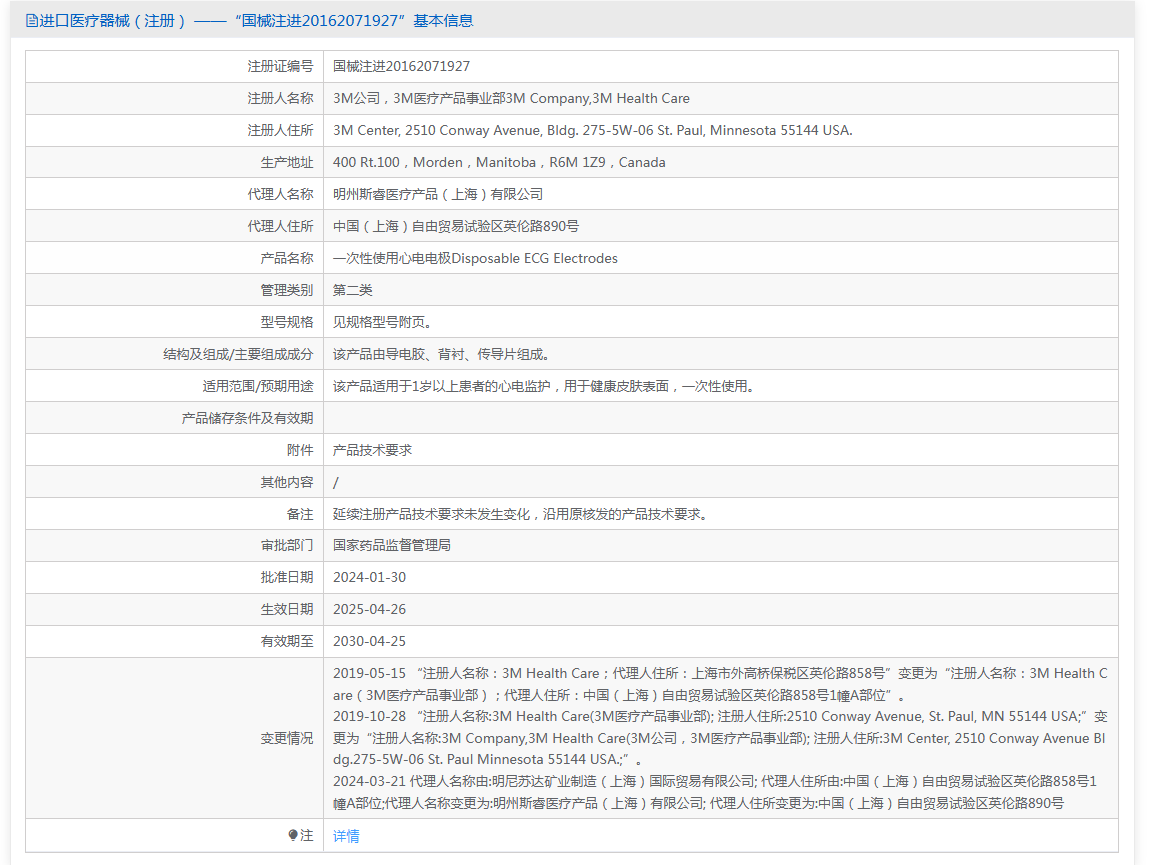Click the document icon beside 进口医疗器械 header
This screenshot has width=1160, height=865.
pos(32,21)
